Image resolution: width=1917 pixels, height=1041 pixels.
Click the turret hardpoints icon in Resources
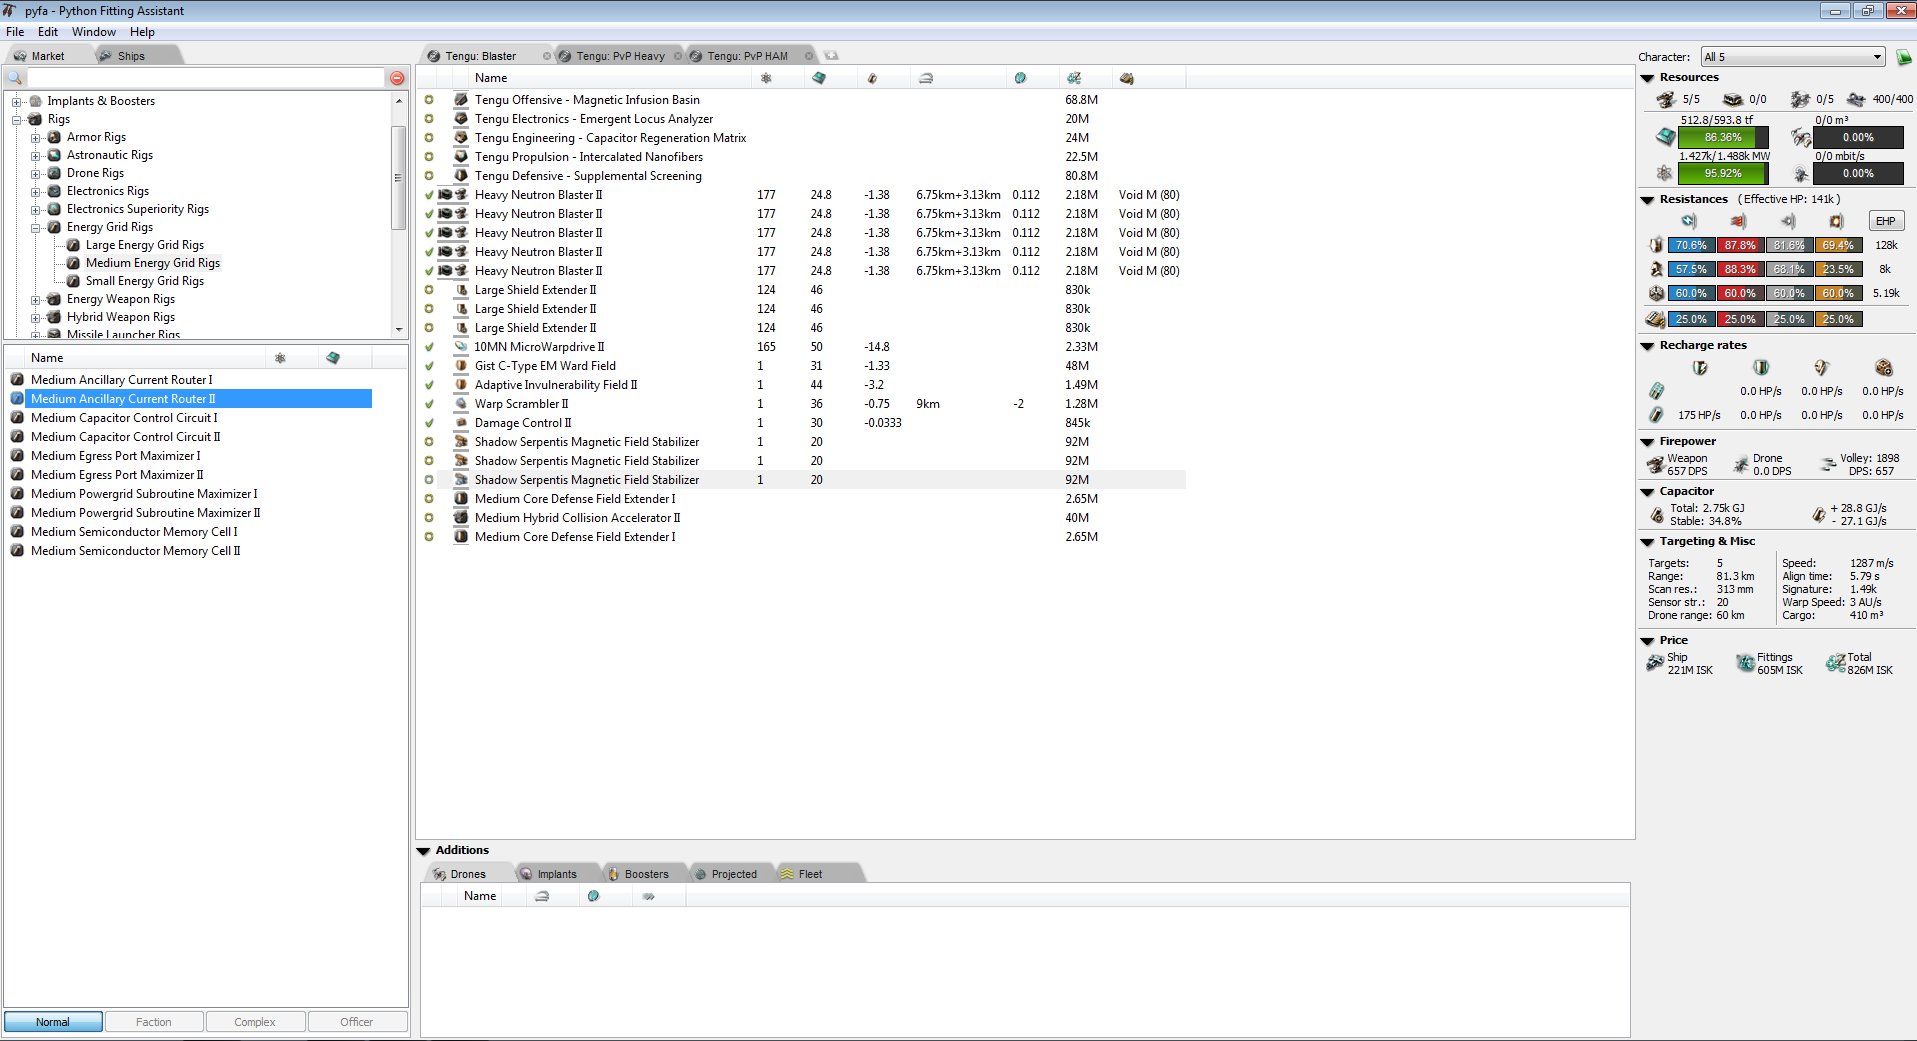[x=1666, y=99]
